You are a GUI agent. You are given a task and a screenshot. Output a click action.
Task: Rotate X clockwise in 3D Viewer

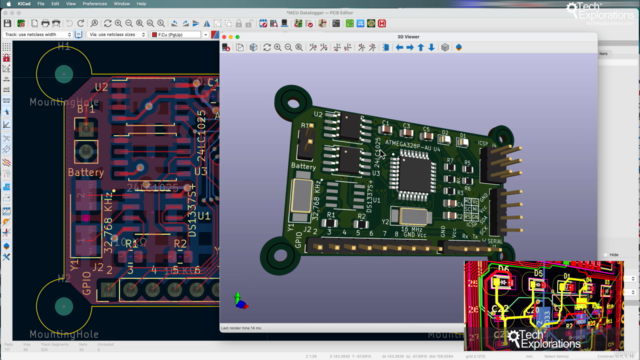(x=313, y=48)
